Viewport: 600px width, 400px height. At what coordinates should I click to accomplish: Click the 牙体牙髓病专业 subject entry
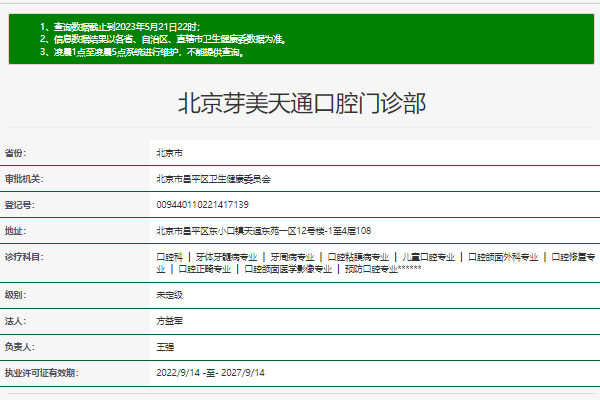(x=227, y=257)
